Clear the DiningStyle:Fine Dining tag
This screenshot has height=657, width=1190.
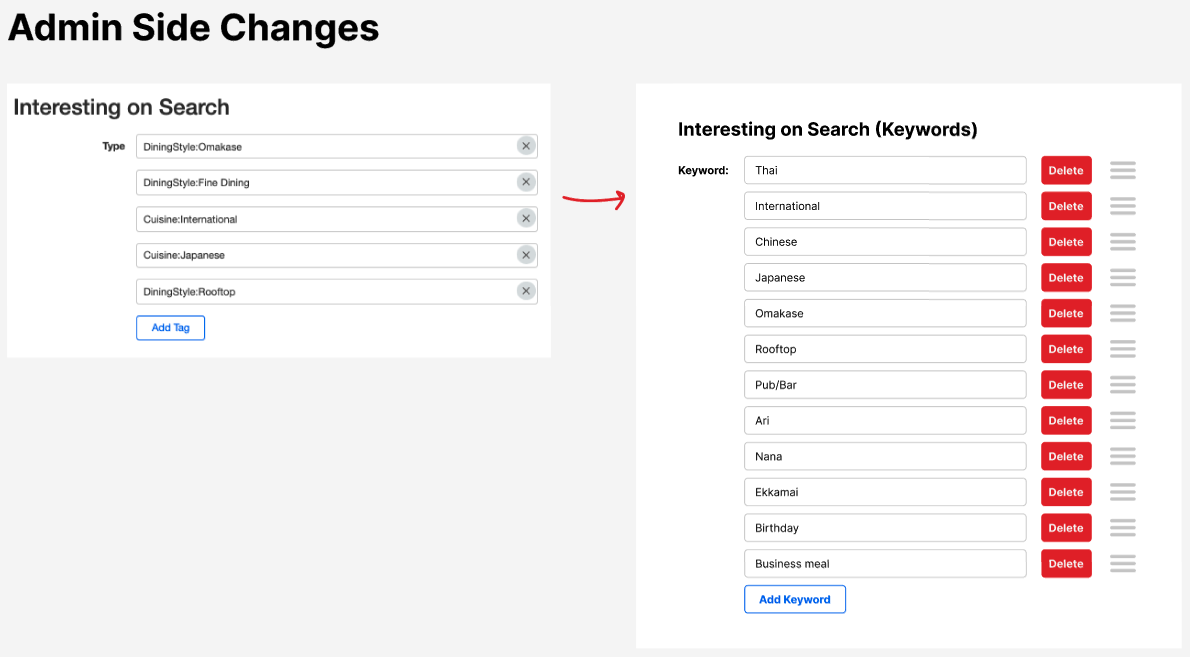point(525,182)
